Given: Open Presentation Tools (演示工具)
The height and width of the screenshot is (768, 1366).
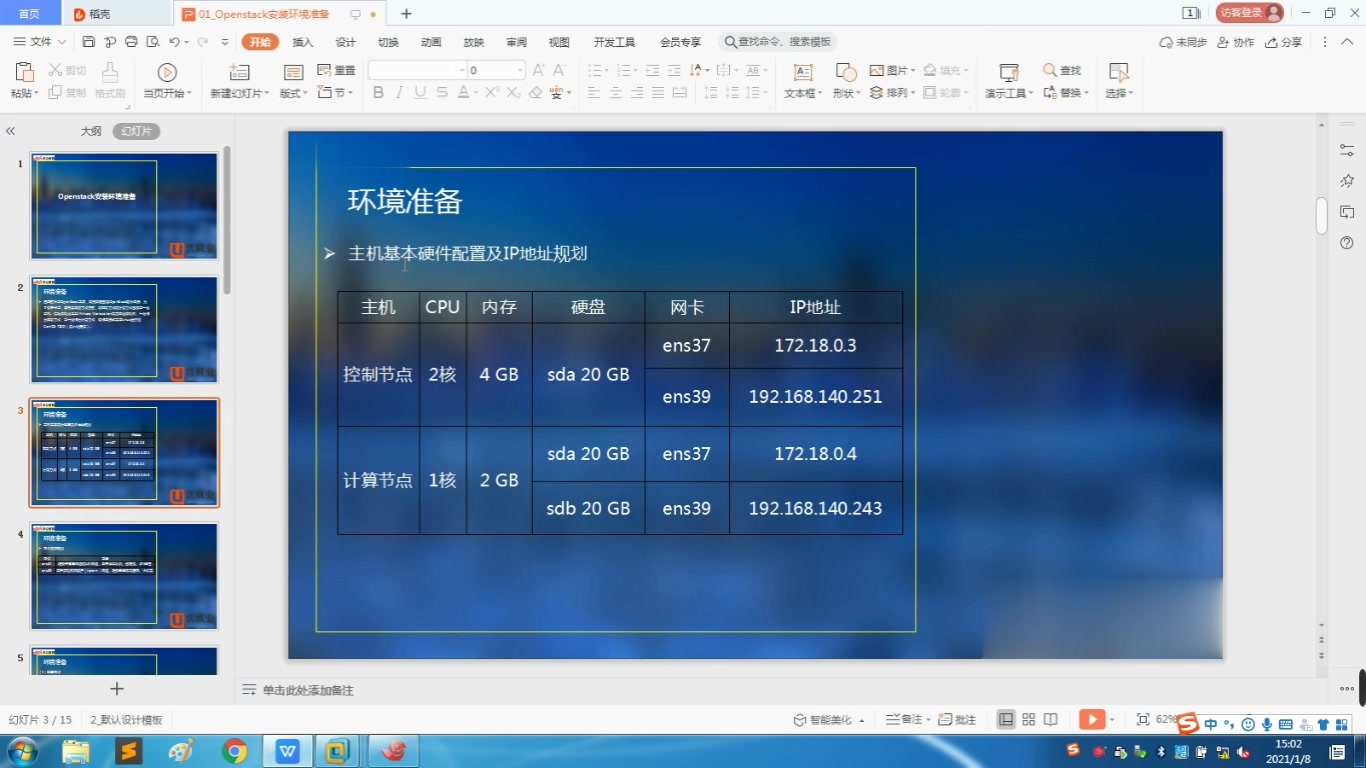Looking at the screenshot, I should pyautogui.click(x=1009, y=80).
